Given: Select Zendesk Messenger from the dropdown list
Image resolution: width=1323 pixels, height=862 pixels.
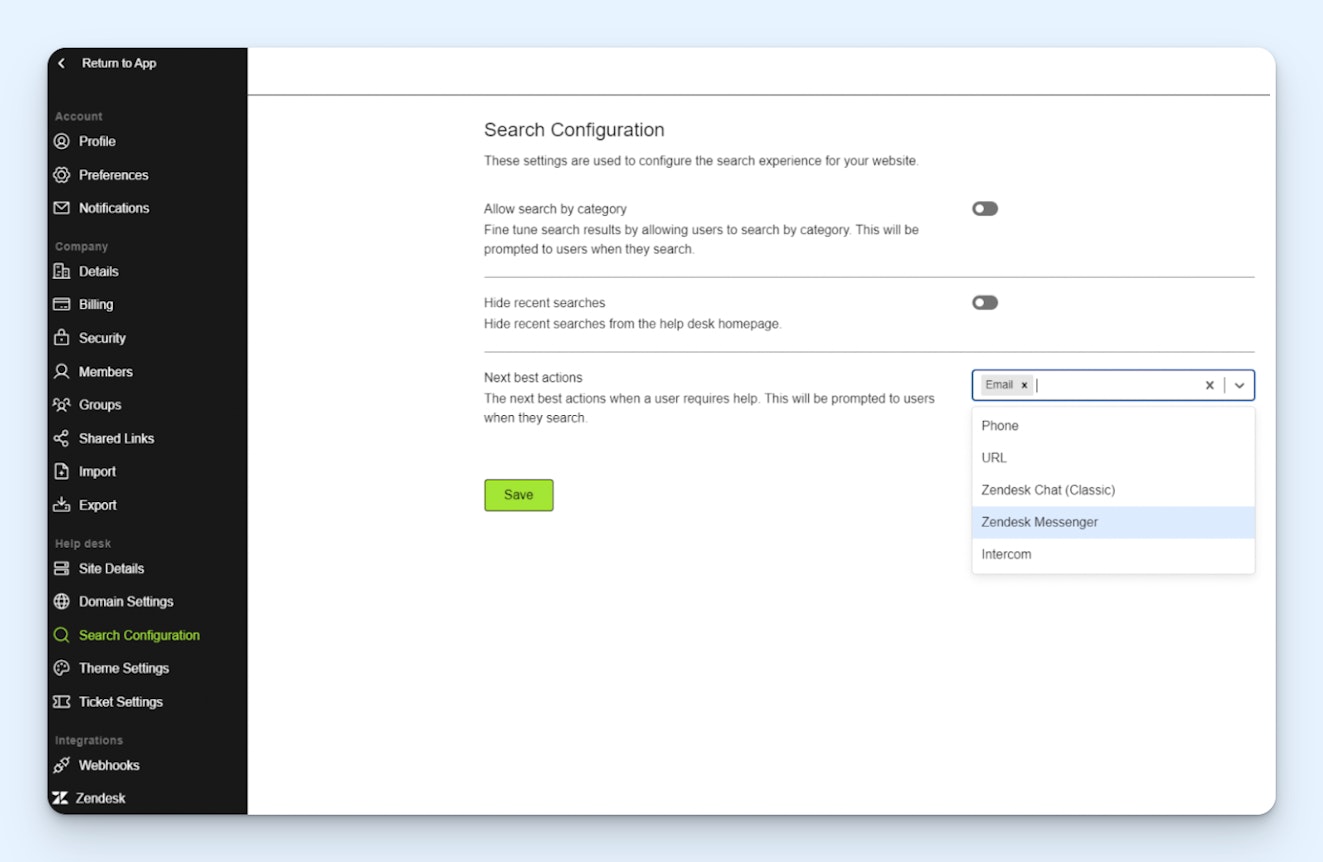Looking at the screenshot, I should pyautogui.click(x=1039, y=522).
